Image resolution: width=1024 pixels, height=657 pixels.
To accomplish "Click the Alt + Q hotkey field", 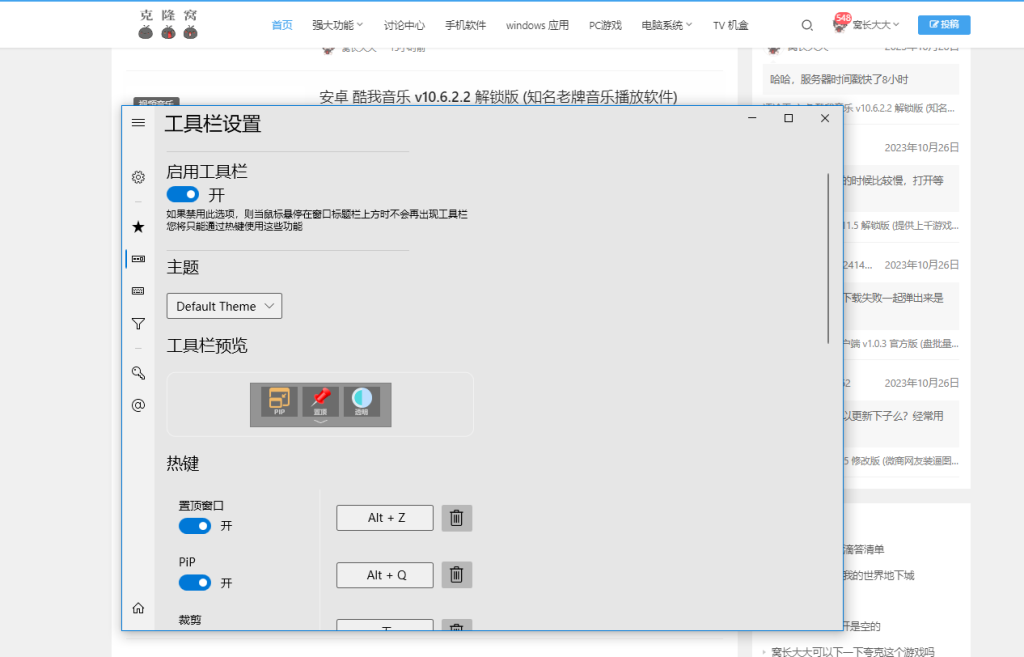I will [x=385, y=575].
